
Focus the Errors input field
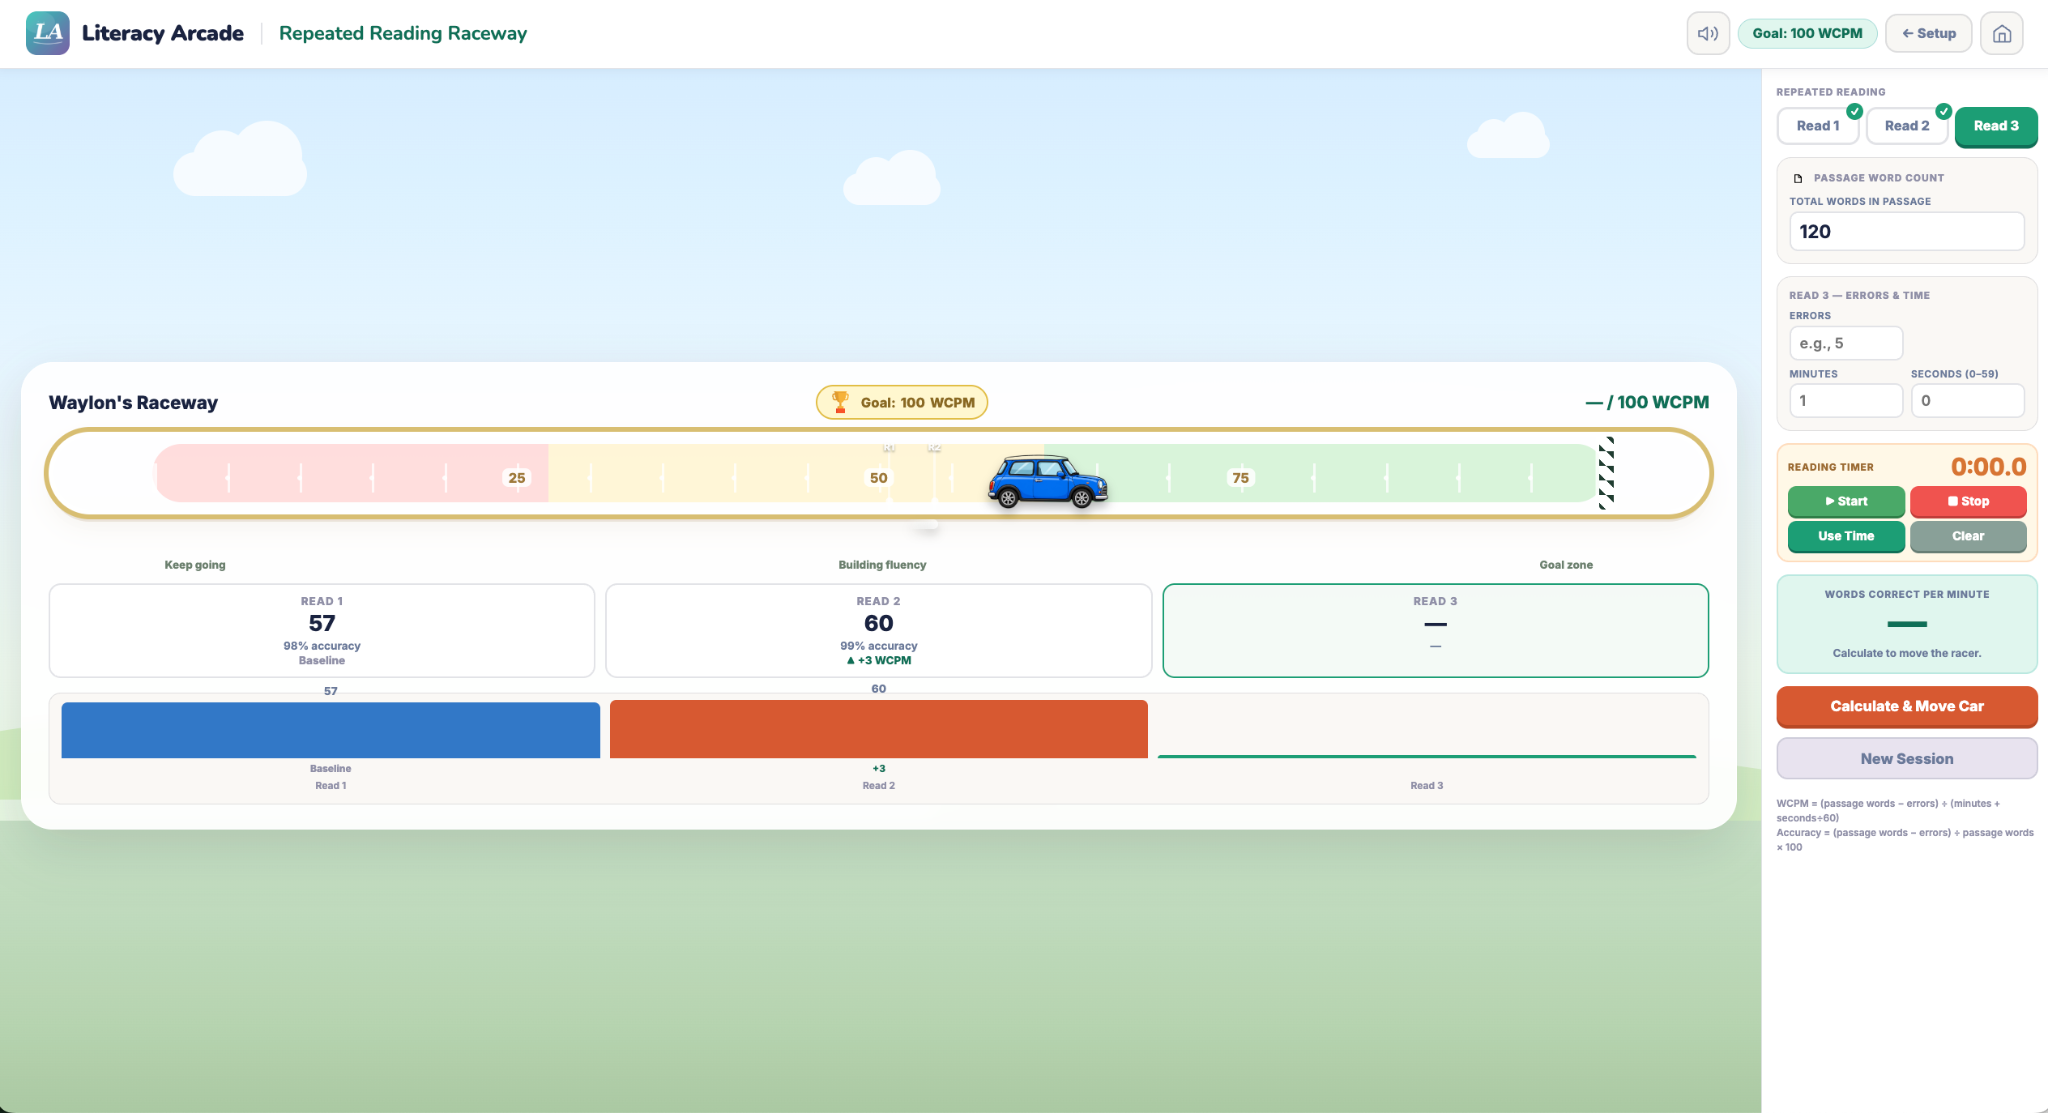[x=1846, y=343]
